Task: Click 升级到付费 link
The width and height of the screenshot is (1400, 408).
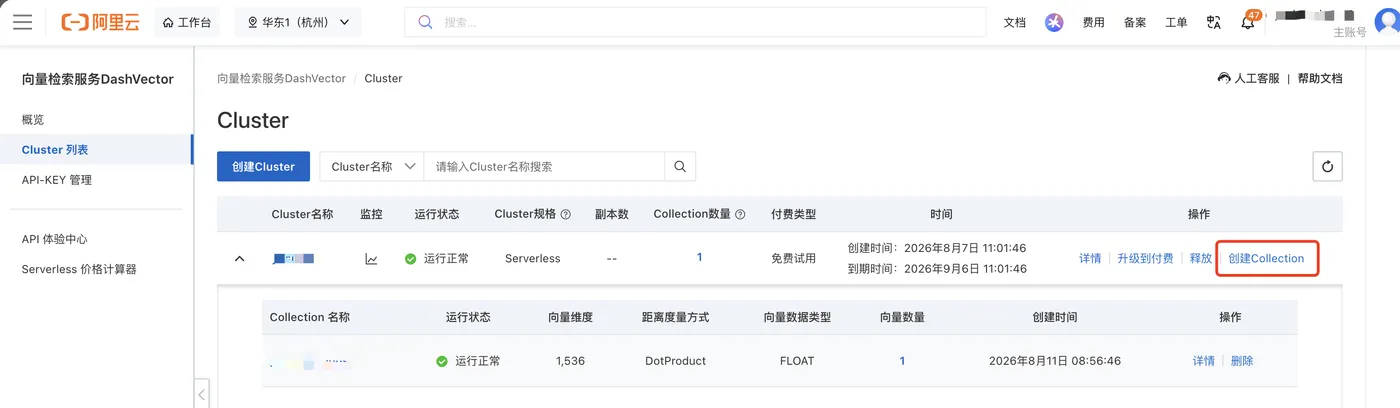Action: coord(1145,259)
